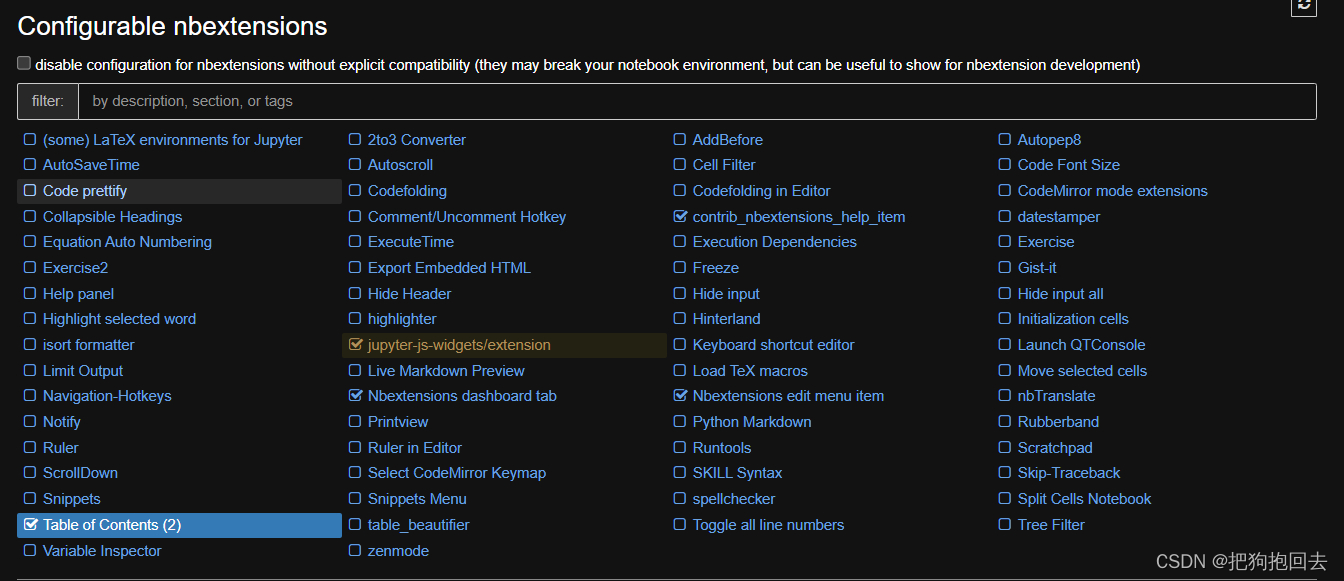Select Export Embedded HTML extension

449,268
